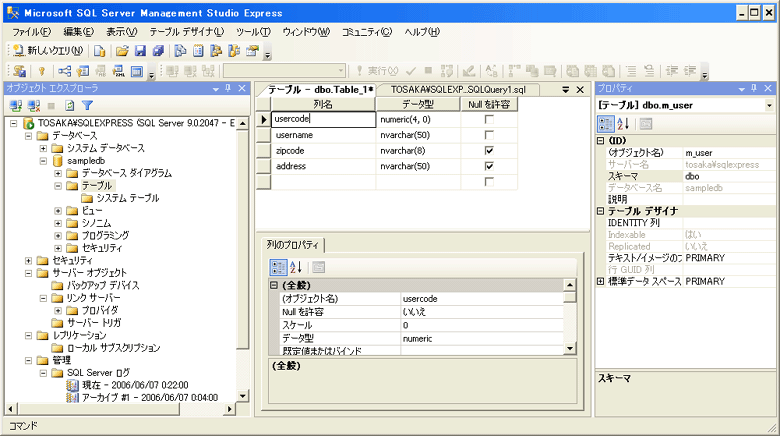Click Alphabetical sort icon in column properties pane
Screen dimensions: 780x436
click(296, 267)
